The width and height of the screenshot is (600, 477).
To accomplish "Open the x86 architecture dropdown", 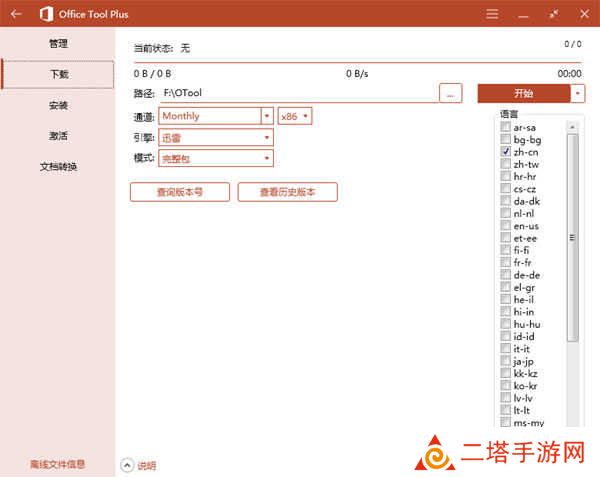I will [295, 116].
